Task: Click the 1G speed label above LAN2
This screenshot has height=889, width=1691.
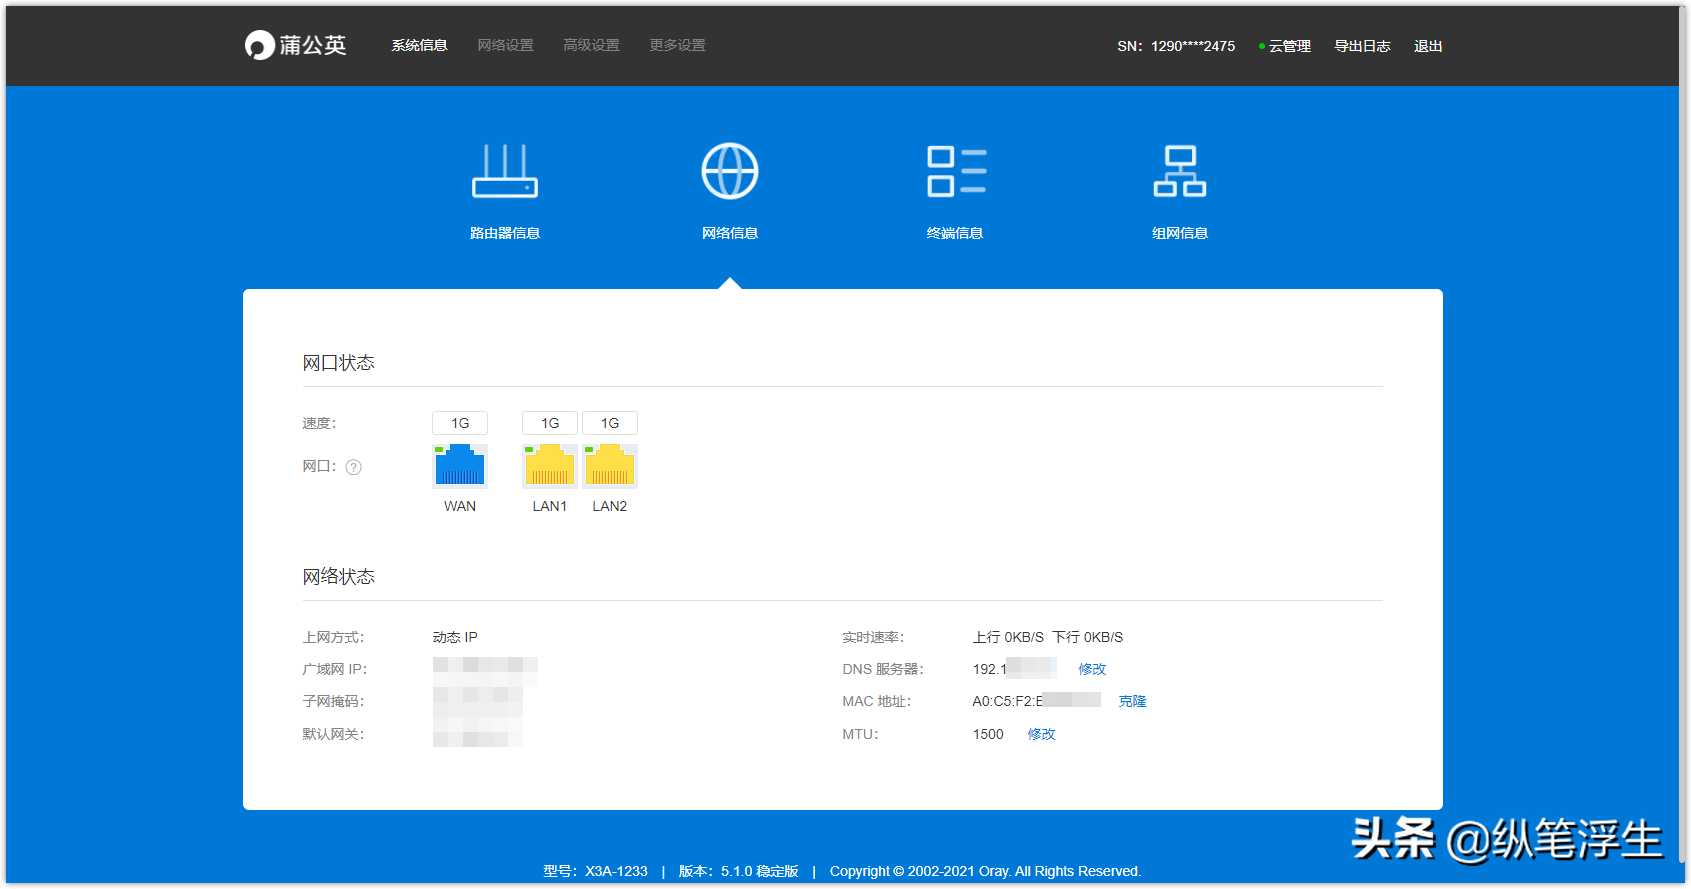Action: (610, 423)
